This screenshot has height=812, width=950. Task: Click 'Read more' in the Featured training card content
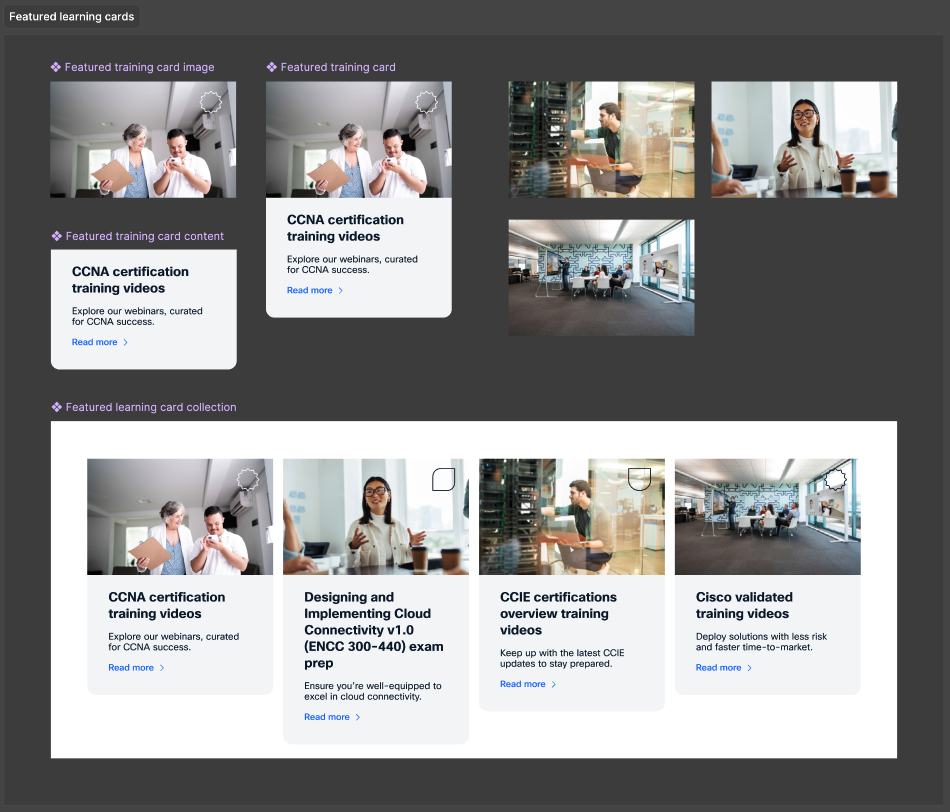point(95,342)
